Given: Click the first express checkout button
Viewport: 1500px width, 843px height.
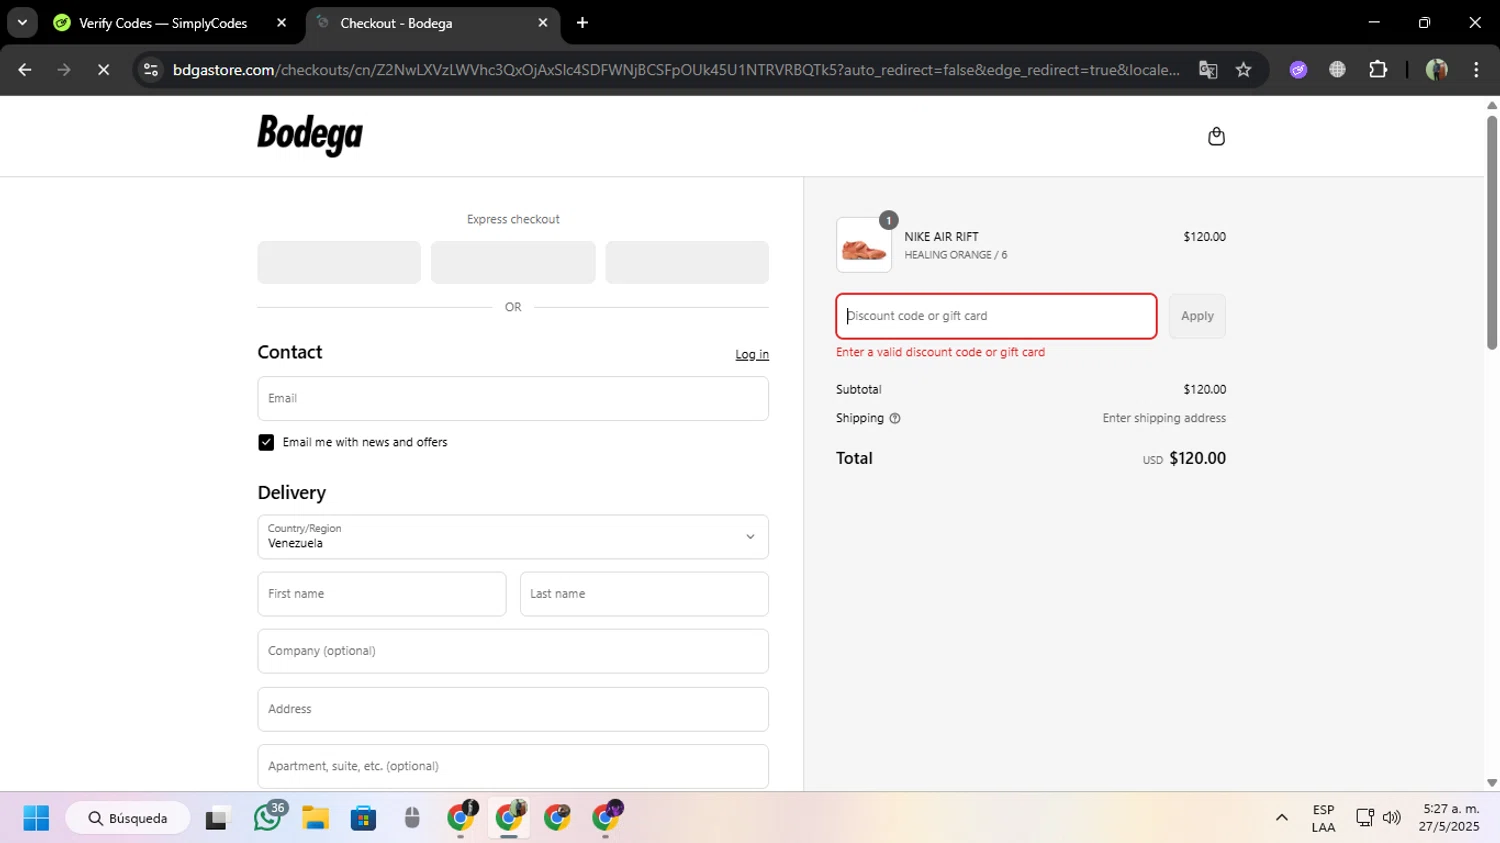Looking at the screenshot, I should [339, 262].
